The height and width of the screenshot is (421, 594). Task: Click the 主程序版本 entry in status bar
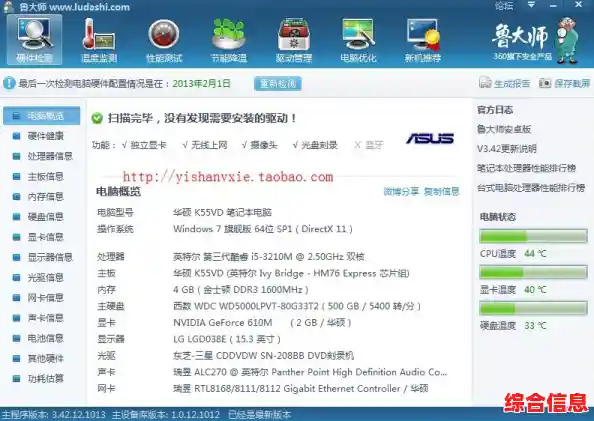(x=53, y=415)
